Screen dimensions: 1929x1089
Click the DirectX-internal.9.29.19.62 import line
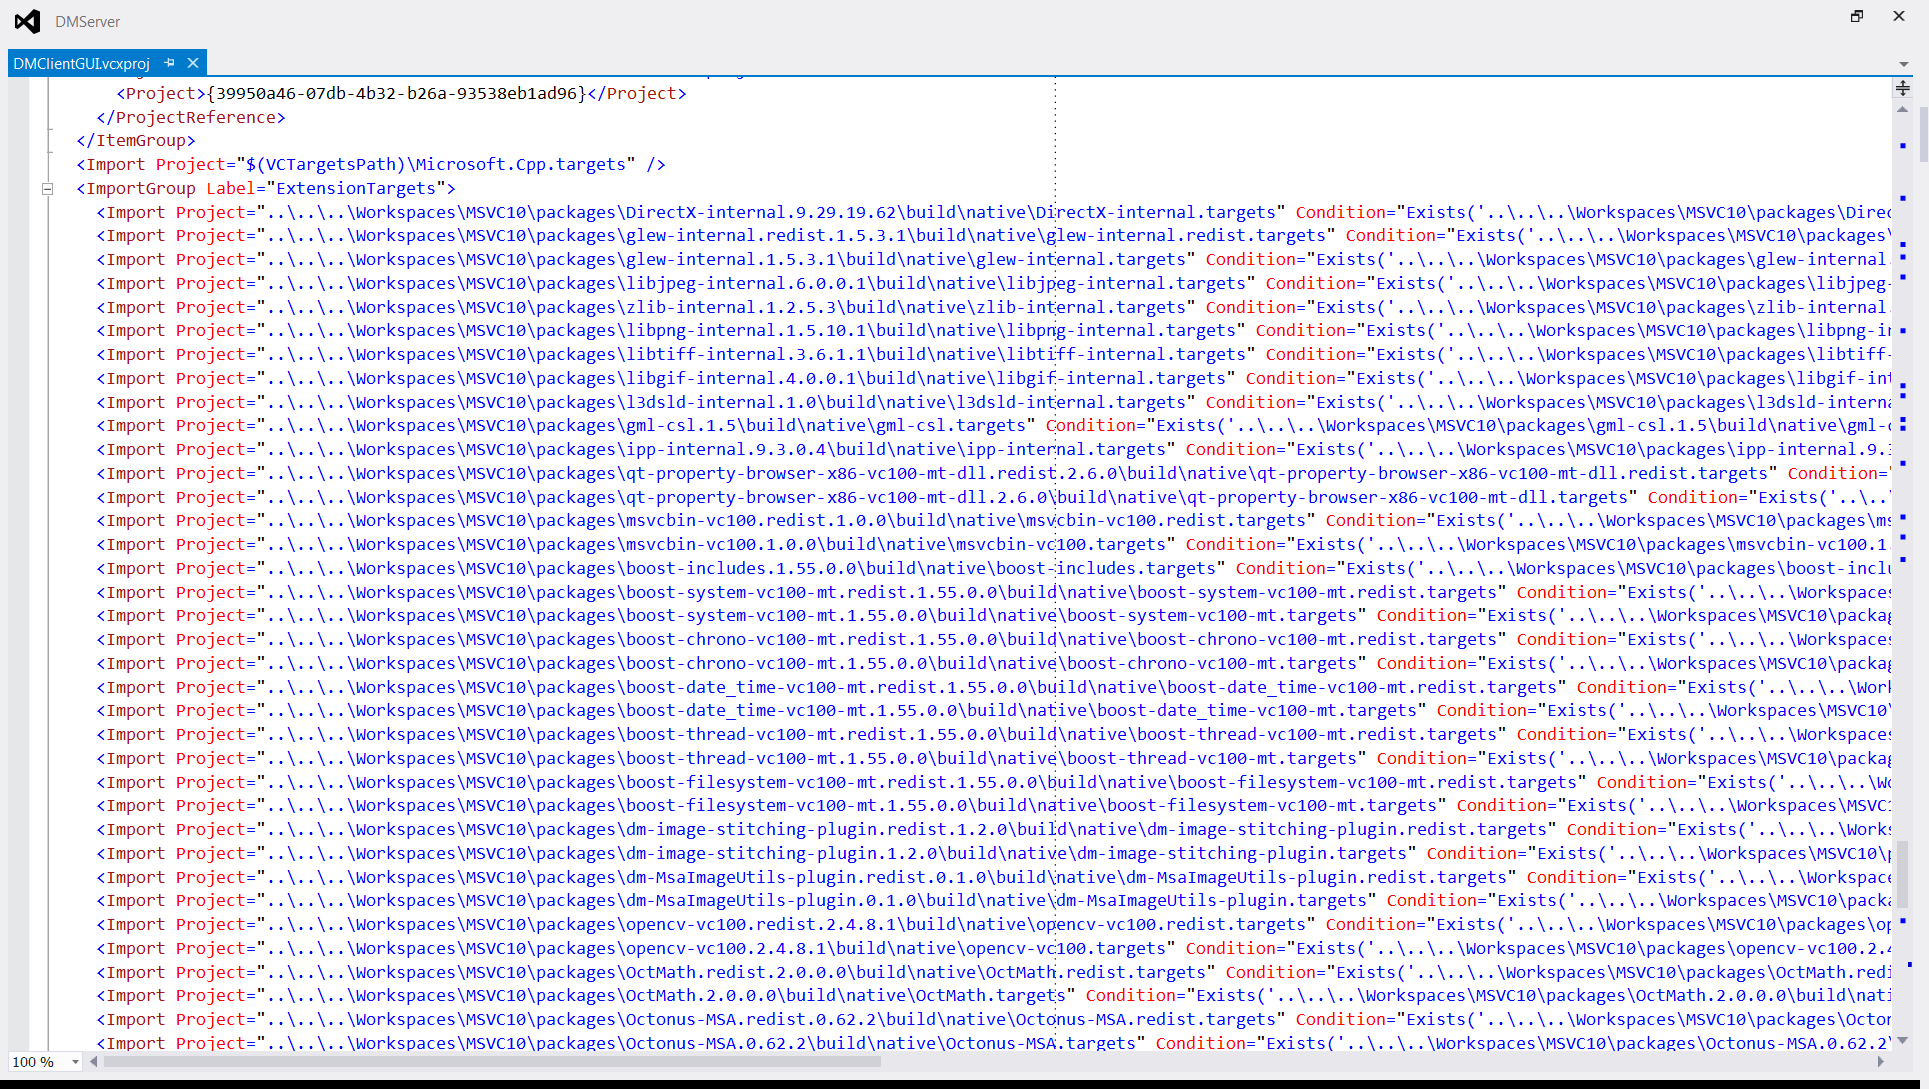pyautogui.click(x=993, y=212)
